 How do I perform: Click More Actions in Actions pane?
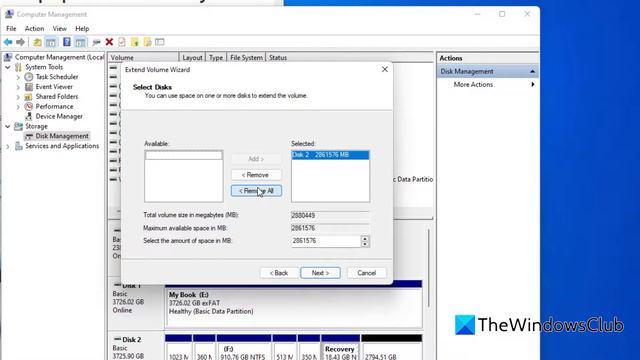(473, 84)
